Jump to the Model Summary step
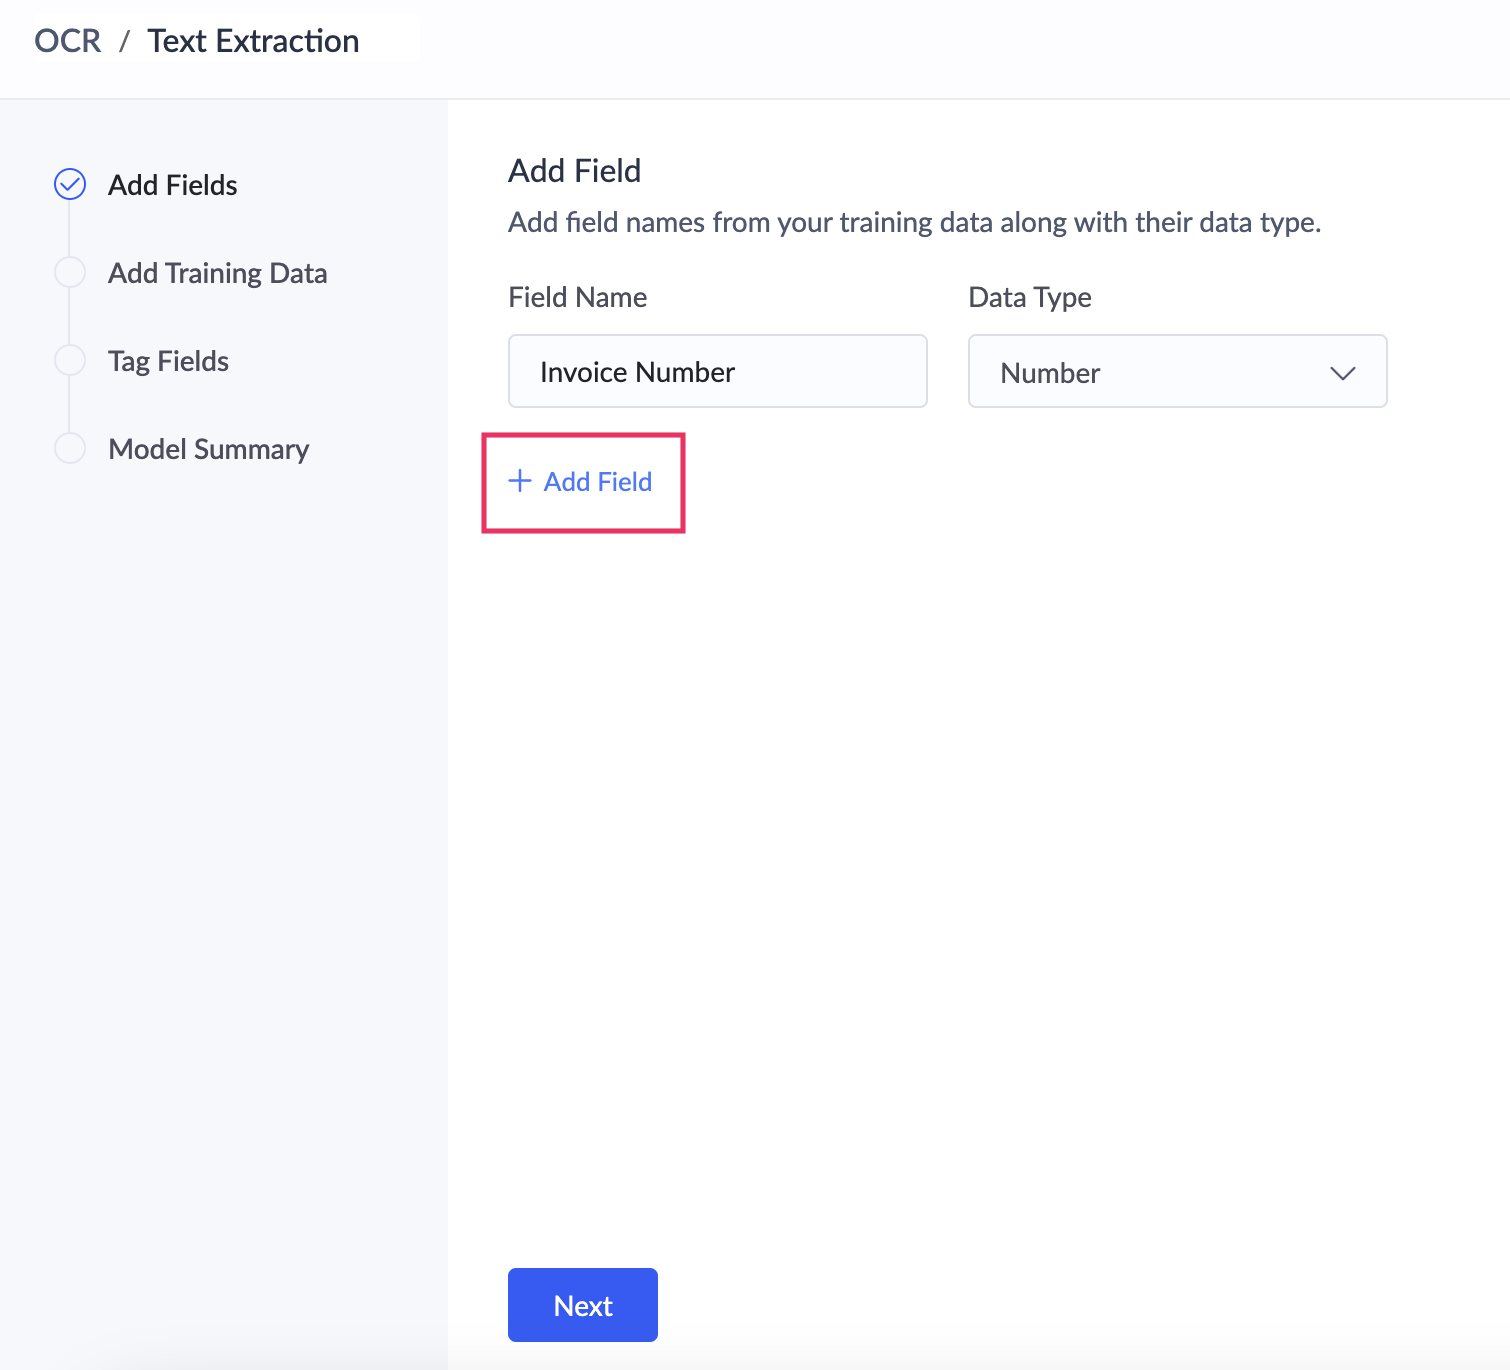Image resolution: width=1510 pixels, height=1370 pixels. (x=208, y=449)
